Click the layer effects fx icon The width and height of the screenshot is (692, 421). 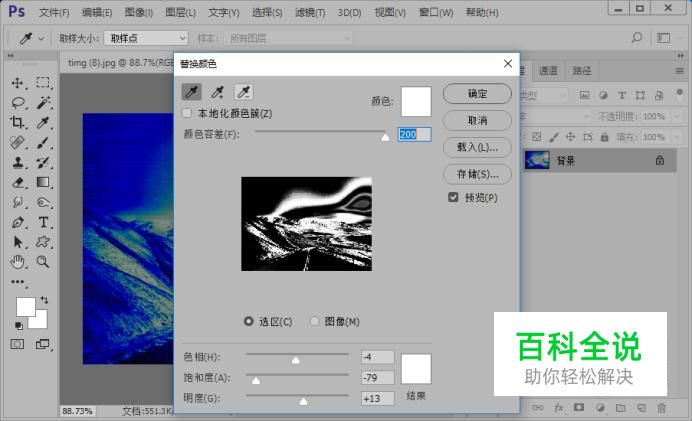(559, 408)
